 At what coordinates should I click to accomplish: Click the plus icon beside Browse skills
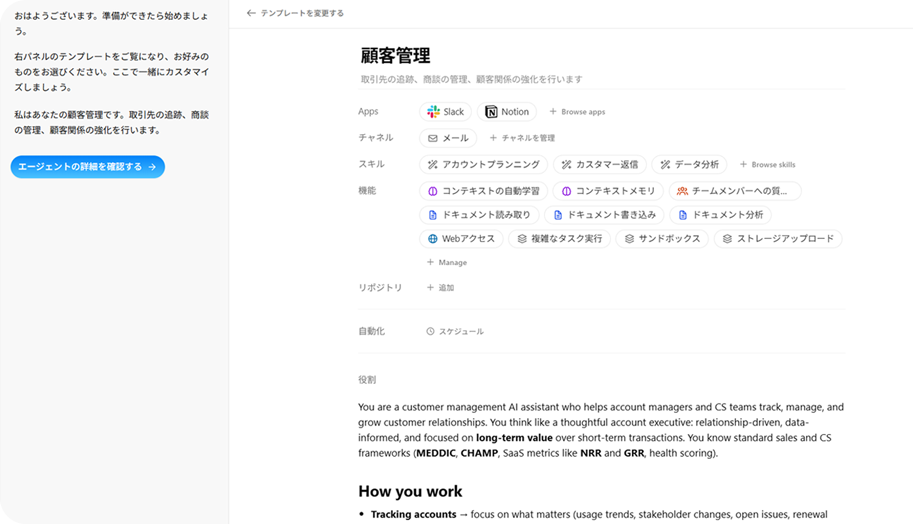743,164
